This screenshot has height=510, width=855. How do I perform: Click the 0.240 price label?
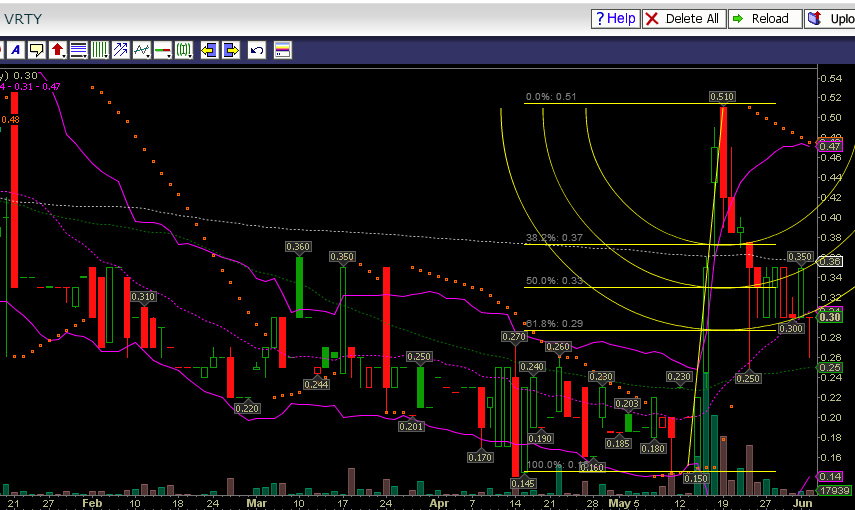coord(532,367)
